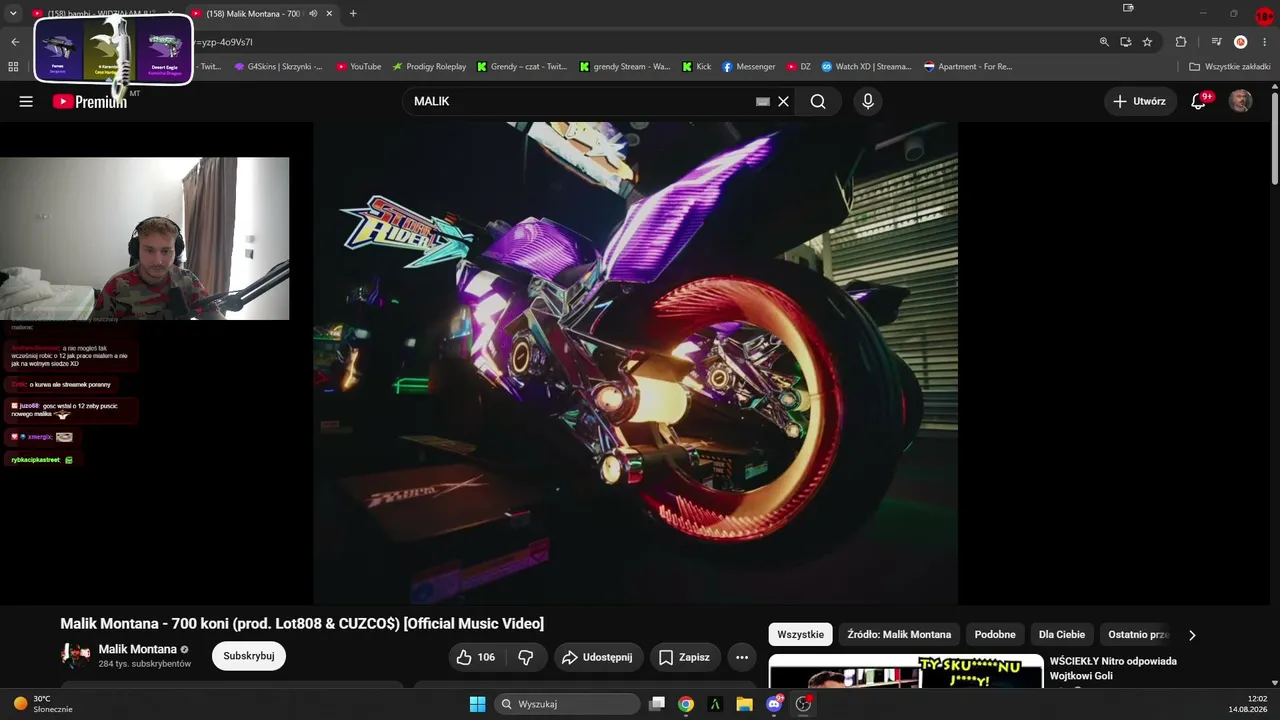This screenshot has width=1280, height=720.
Task: Save the video with Zapisz
Action: (684, 657)
